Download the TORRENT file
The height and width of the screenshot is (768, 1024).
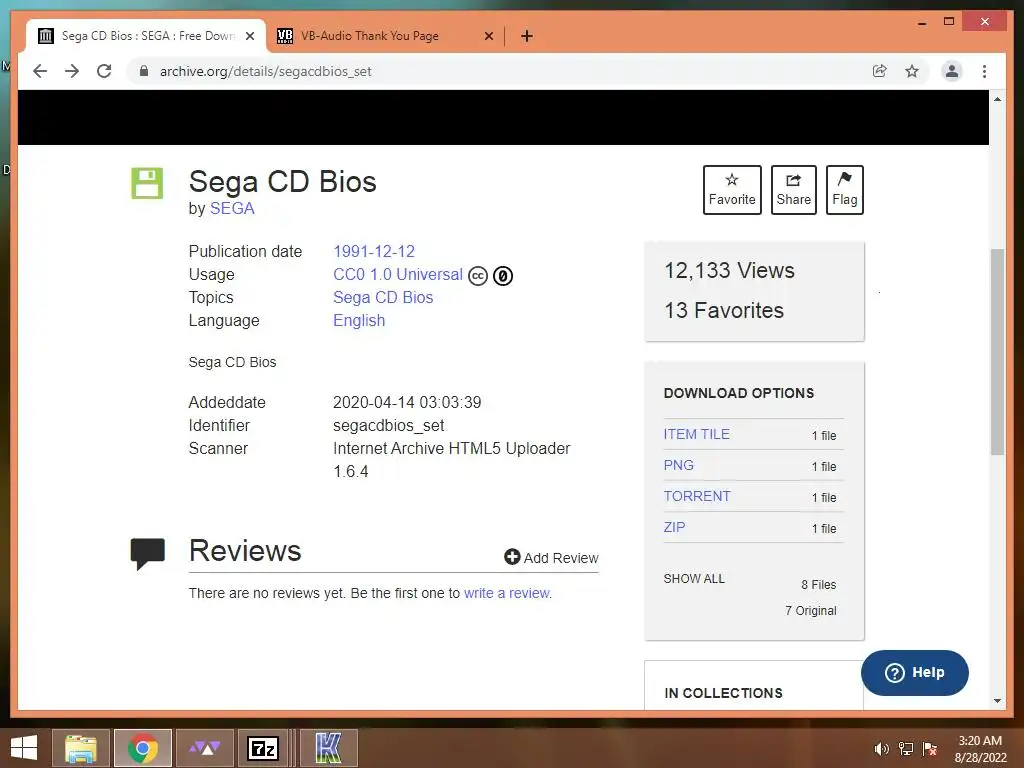tap(697, 496)
